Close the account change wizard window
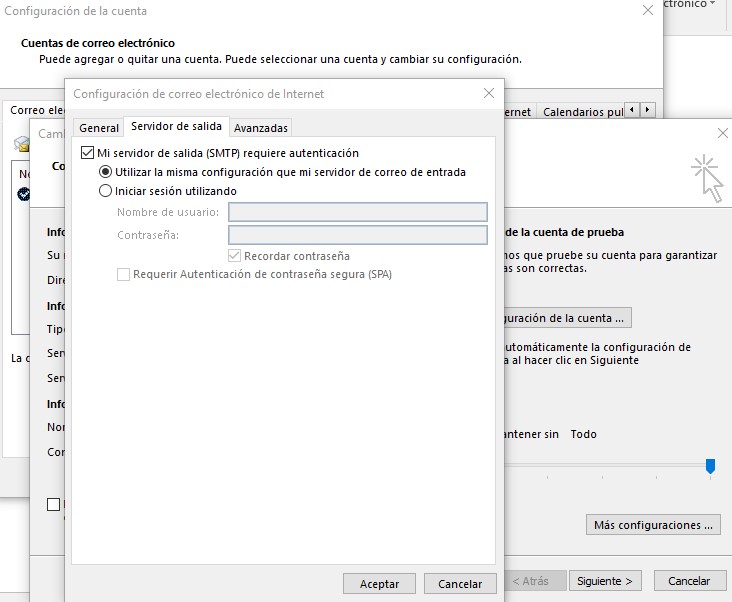 point(722,133)
